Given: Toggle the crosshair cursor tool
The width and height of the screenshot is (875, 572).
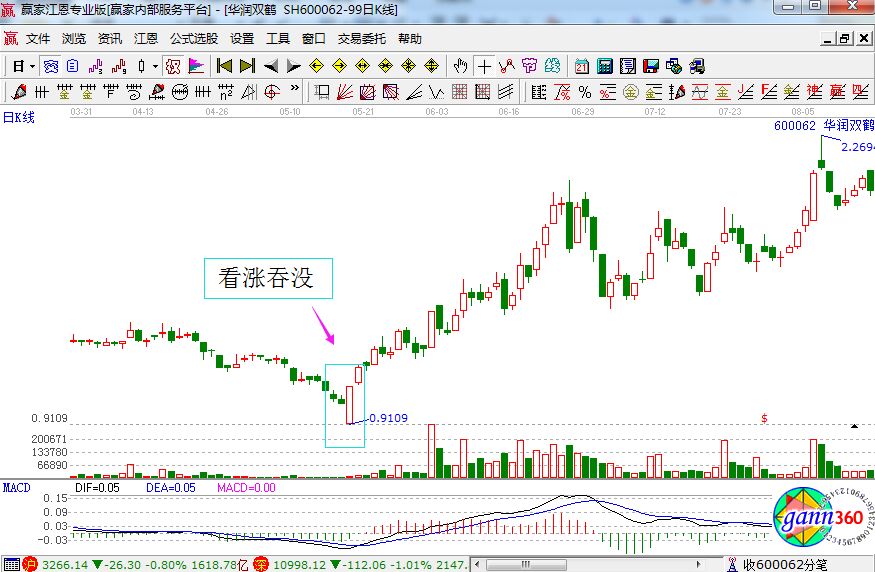Looking at the screenshot, I should pyautogui.click(x=484, y=66).
